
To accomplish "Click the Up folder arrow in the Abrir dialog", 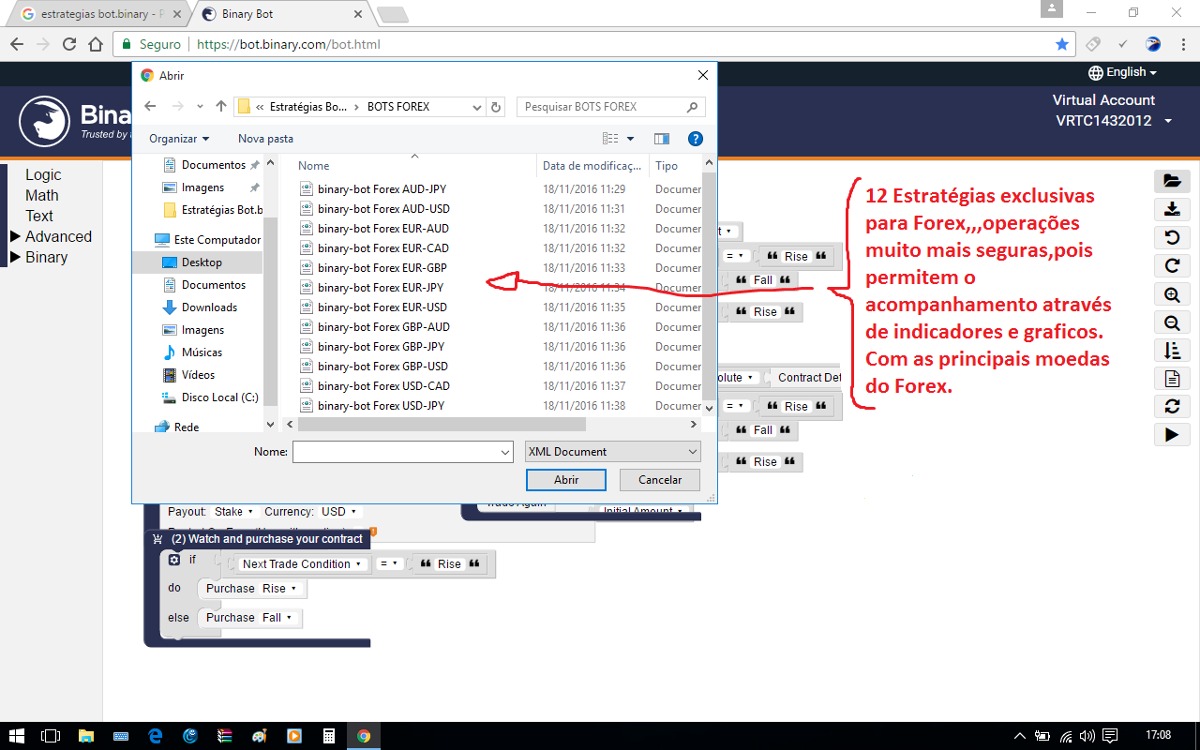I will click(x=221, y=107).
